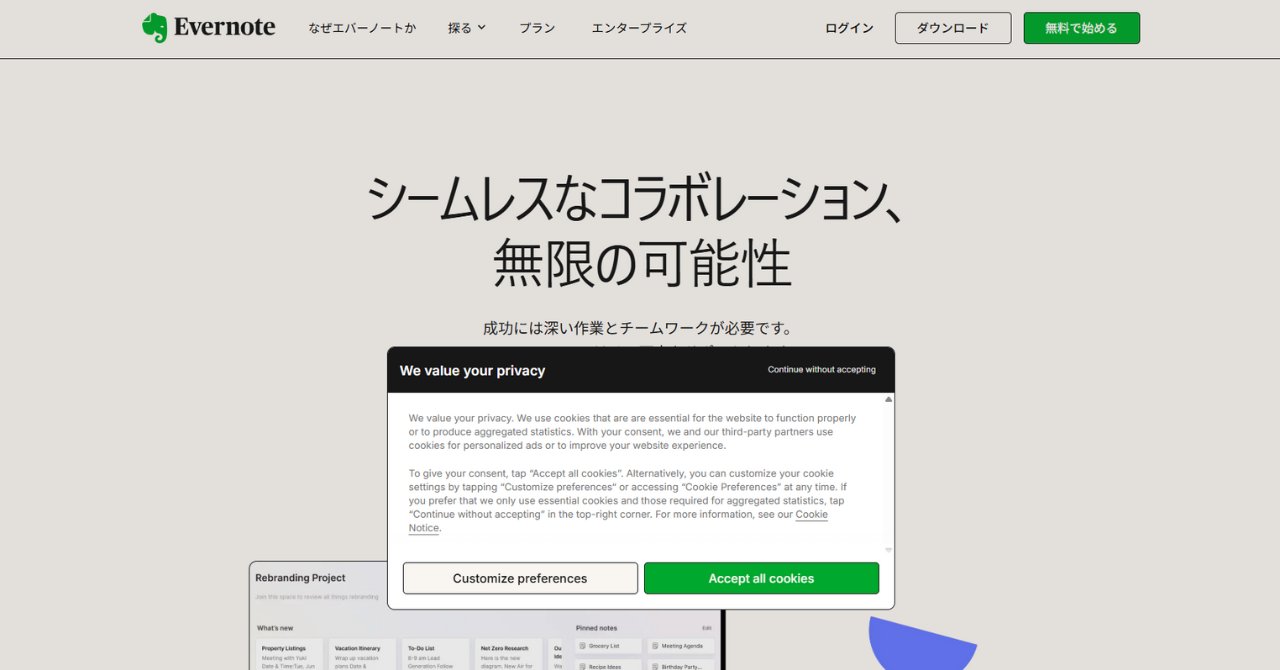Open the Cookie Notice link
Screen dimensions: 1280x670
point(811,515)
